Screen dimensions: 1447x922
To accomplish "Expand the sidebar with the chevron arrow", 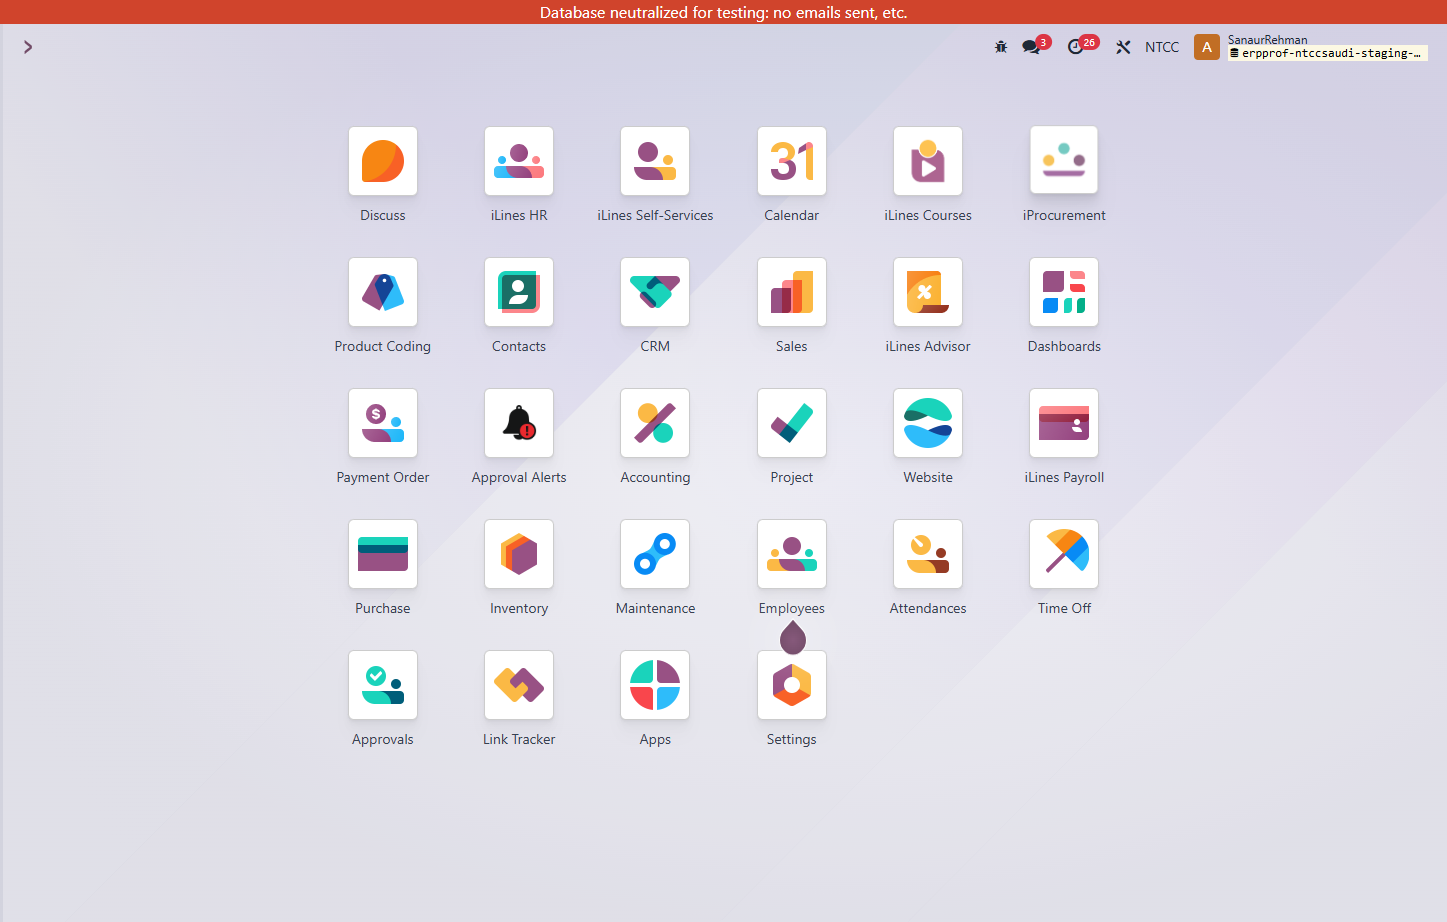I will [28, 47].
